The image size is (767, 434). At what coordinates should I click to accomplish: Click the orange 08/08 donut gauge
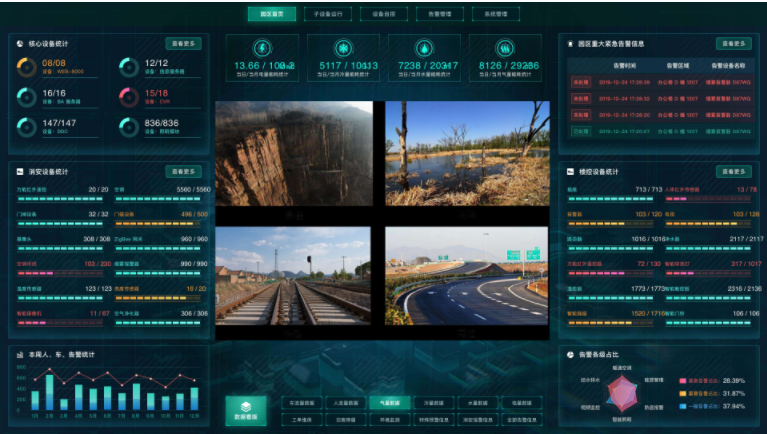click(x=26, y=67)
